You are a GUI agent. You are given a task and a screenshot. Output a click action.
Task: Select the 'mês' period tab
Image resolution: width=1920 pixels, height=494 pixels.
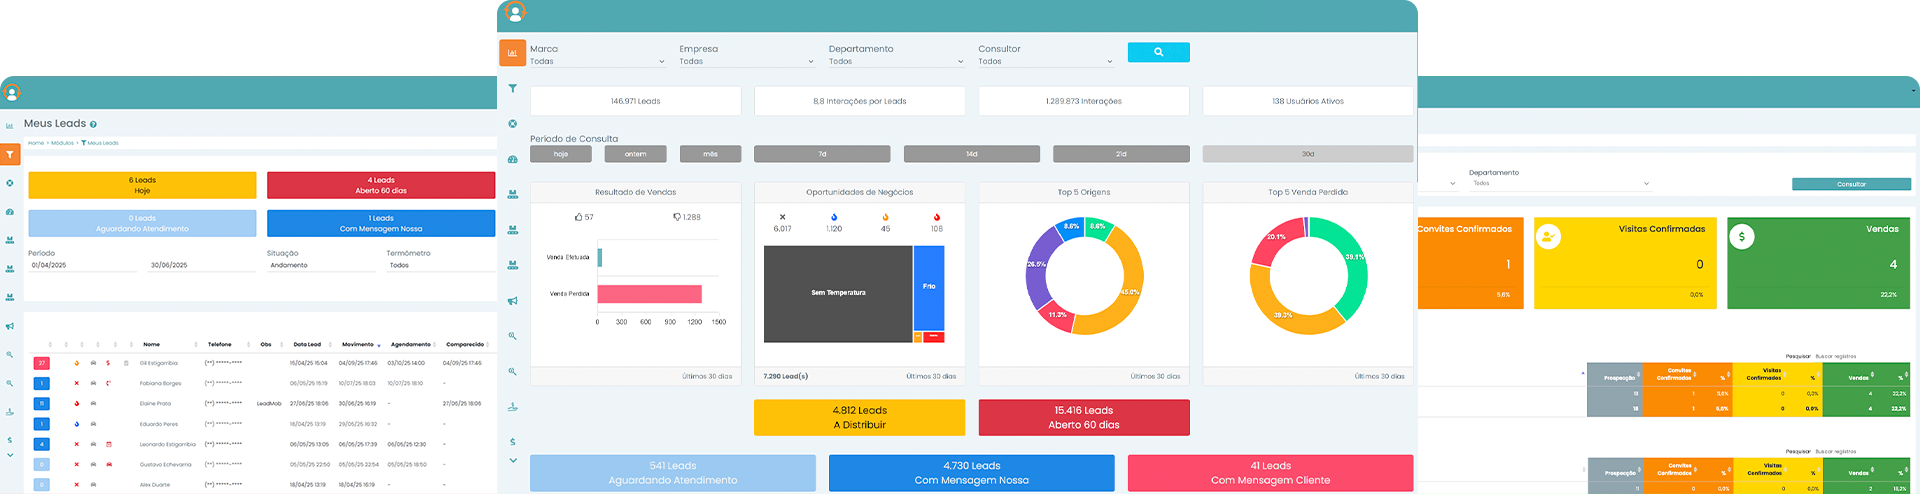coord(710,154)
